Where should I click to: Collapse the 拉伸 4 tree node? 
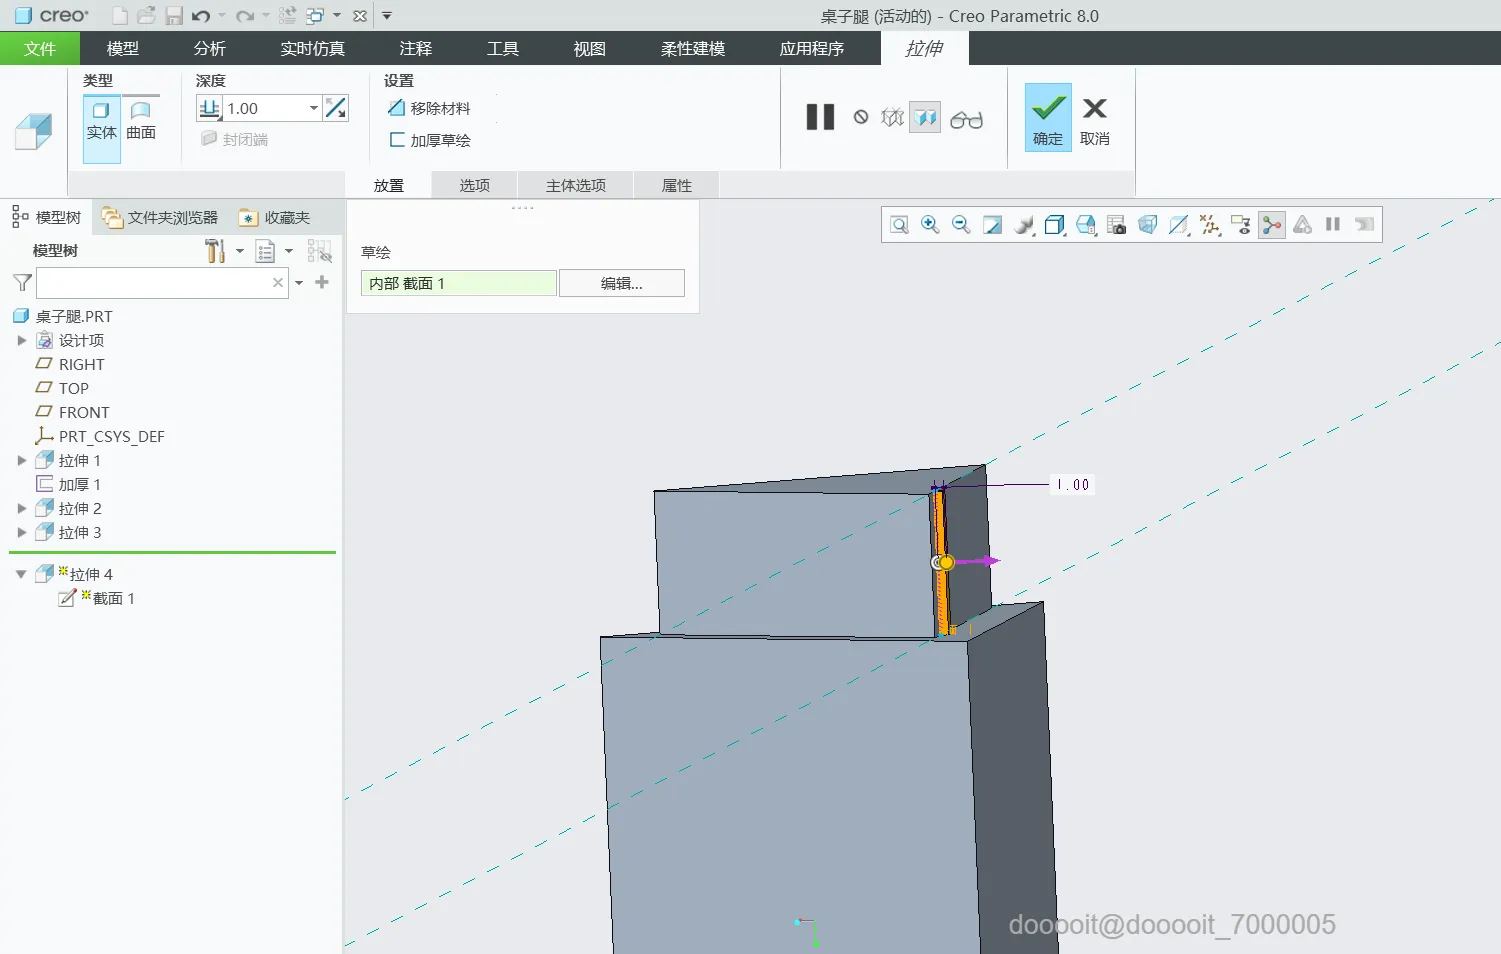pyautogui.click(x=21, y=575)
